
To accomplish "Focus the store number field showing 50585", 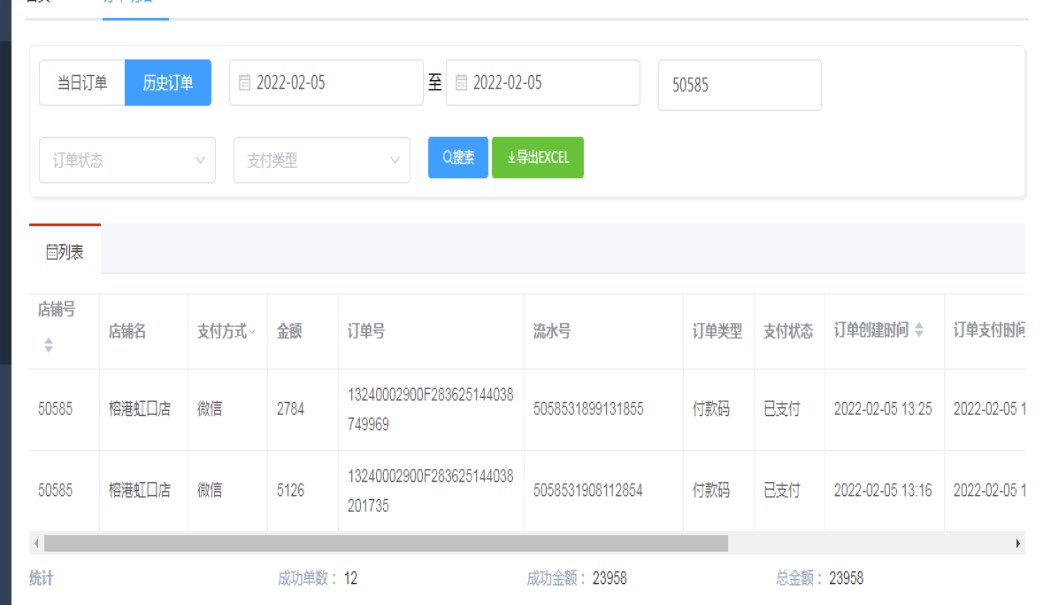I will (739, 85).
